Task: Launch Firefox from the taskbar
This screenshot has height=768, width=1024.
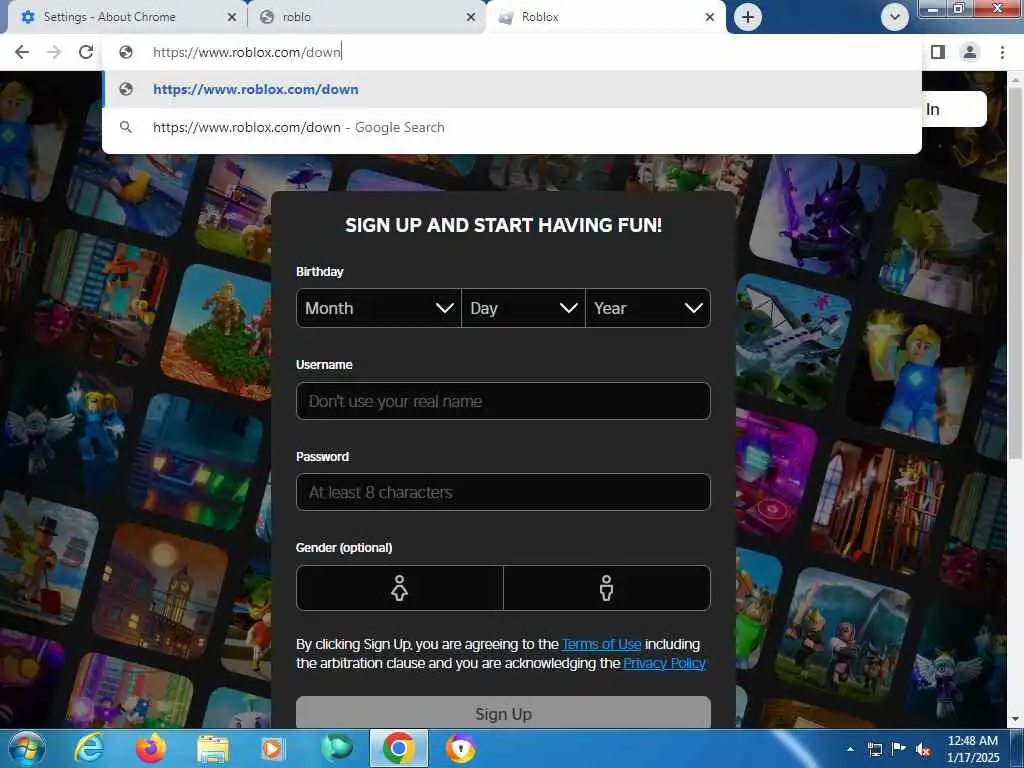Action: (151, 749)
